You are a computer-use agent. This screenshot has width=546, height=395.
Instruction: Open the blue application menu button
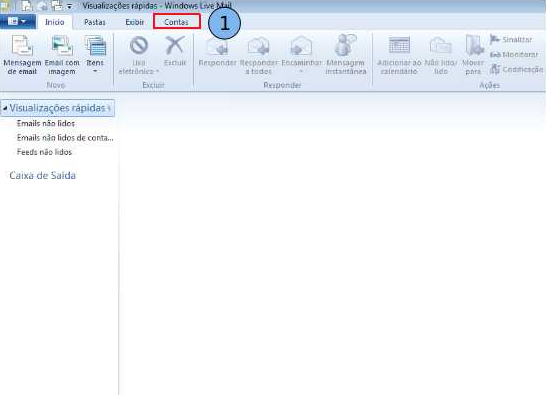coord(17,22)
